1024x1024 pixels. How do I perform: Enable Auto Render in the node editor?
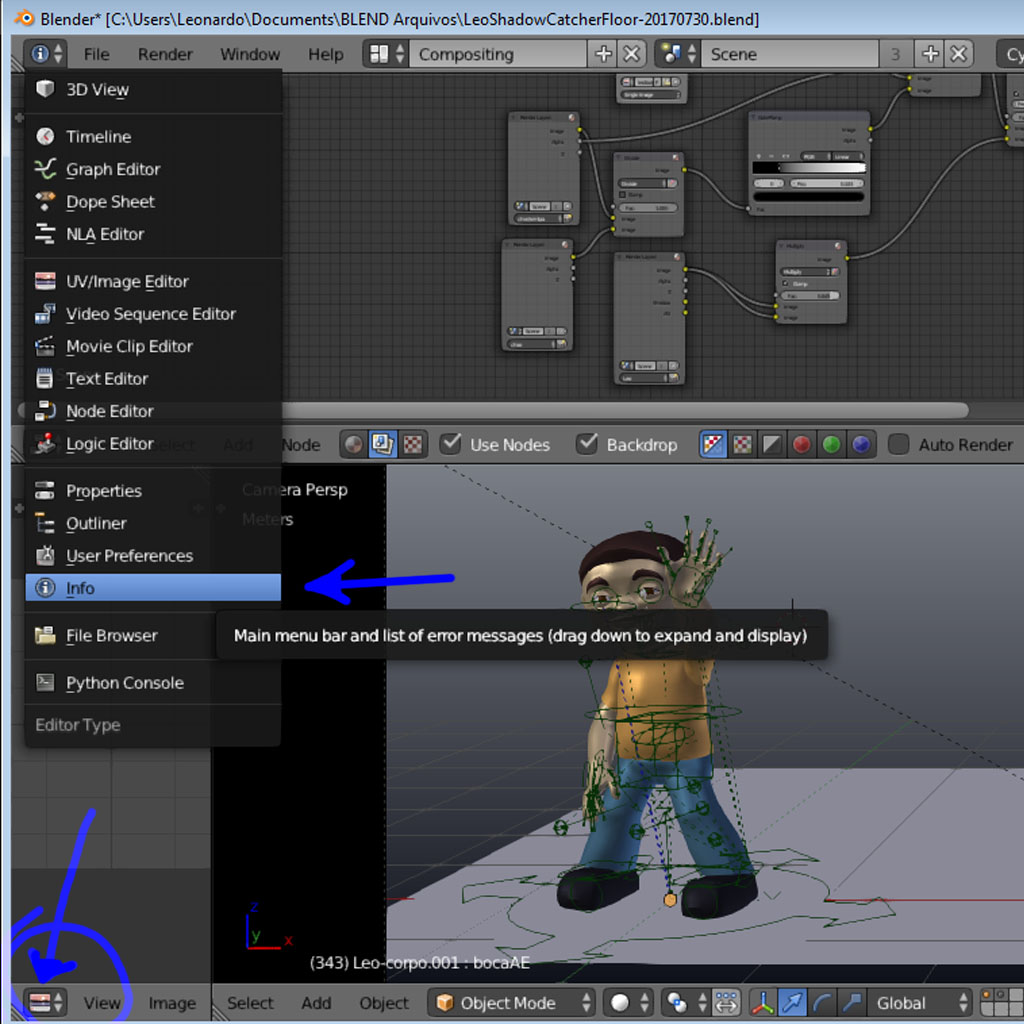(896, 444)
